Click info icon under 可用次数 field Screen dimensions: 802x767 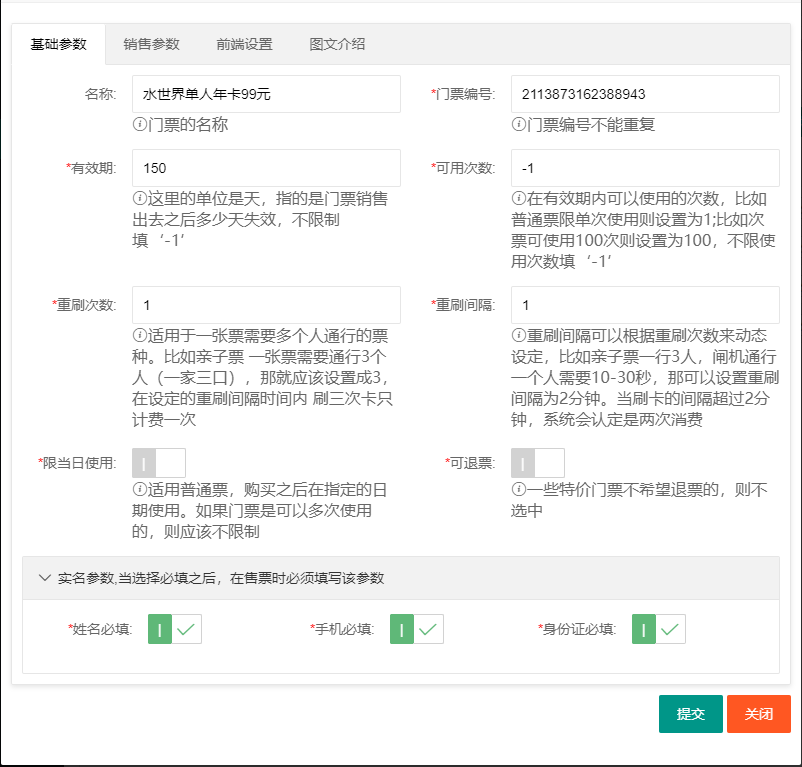pyautogui.click(x=519, y=199)
